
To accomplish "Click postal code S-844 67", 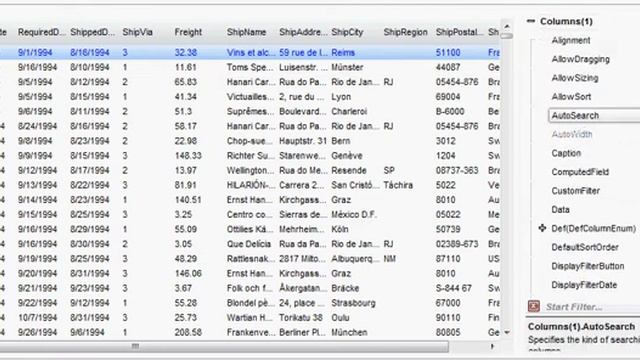I will coord(453,288).
